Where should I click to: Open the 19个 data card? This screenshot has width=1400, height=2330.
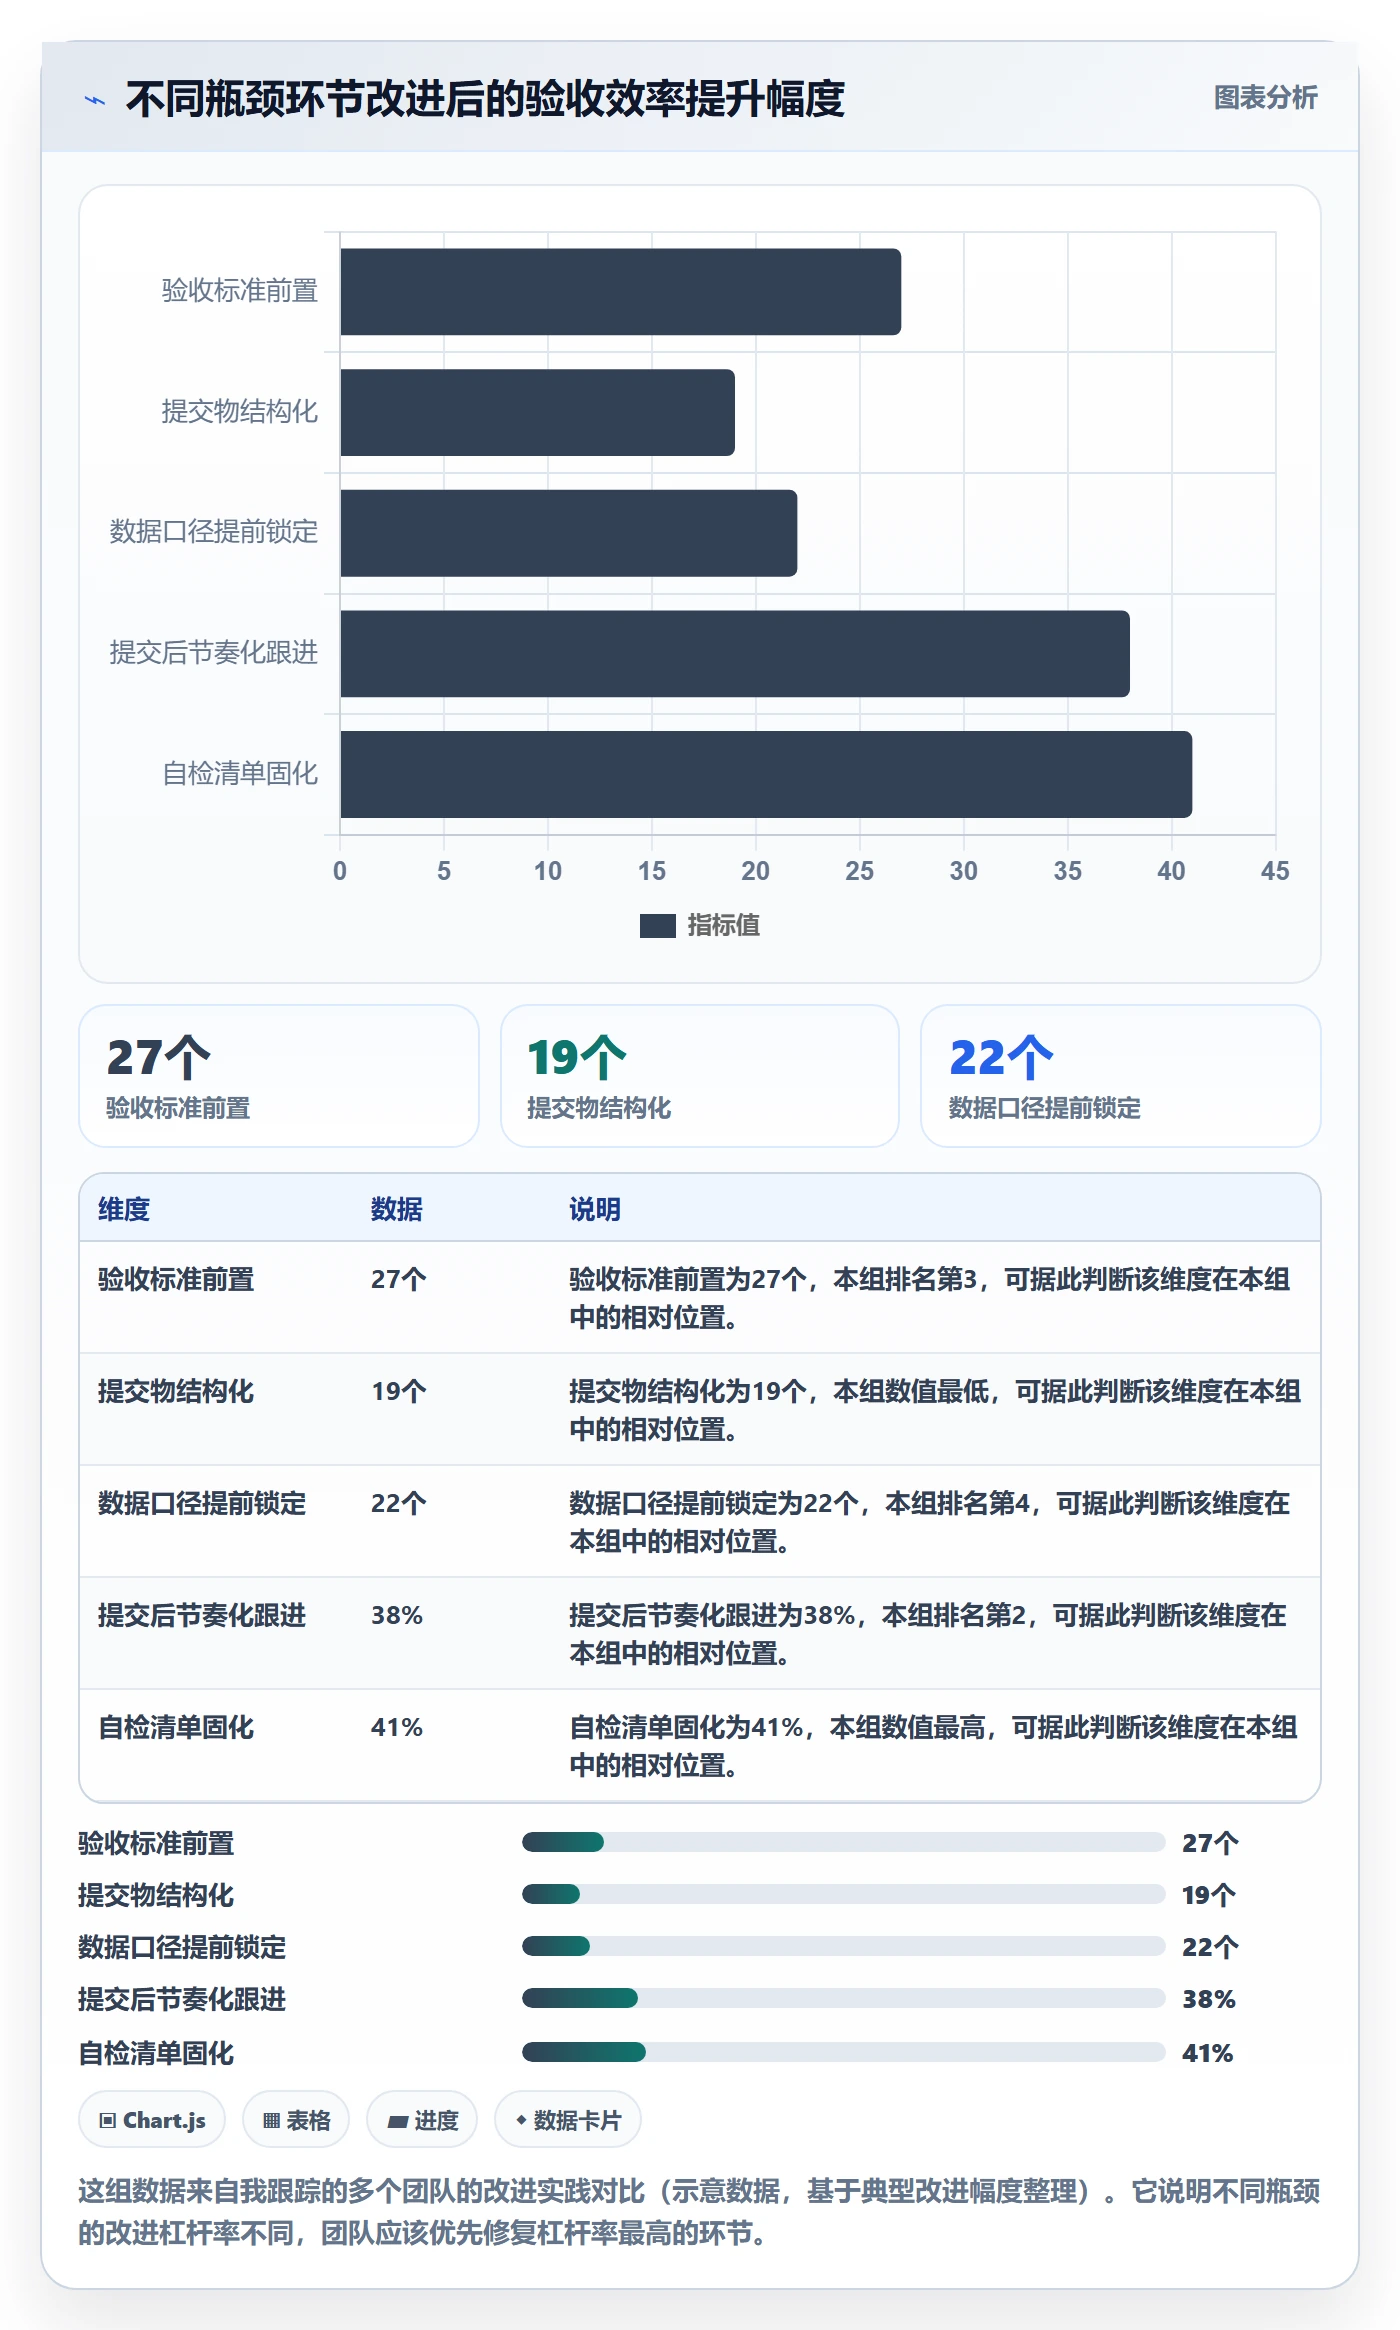coord(700,1076)
